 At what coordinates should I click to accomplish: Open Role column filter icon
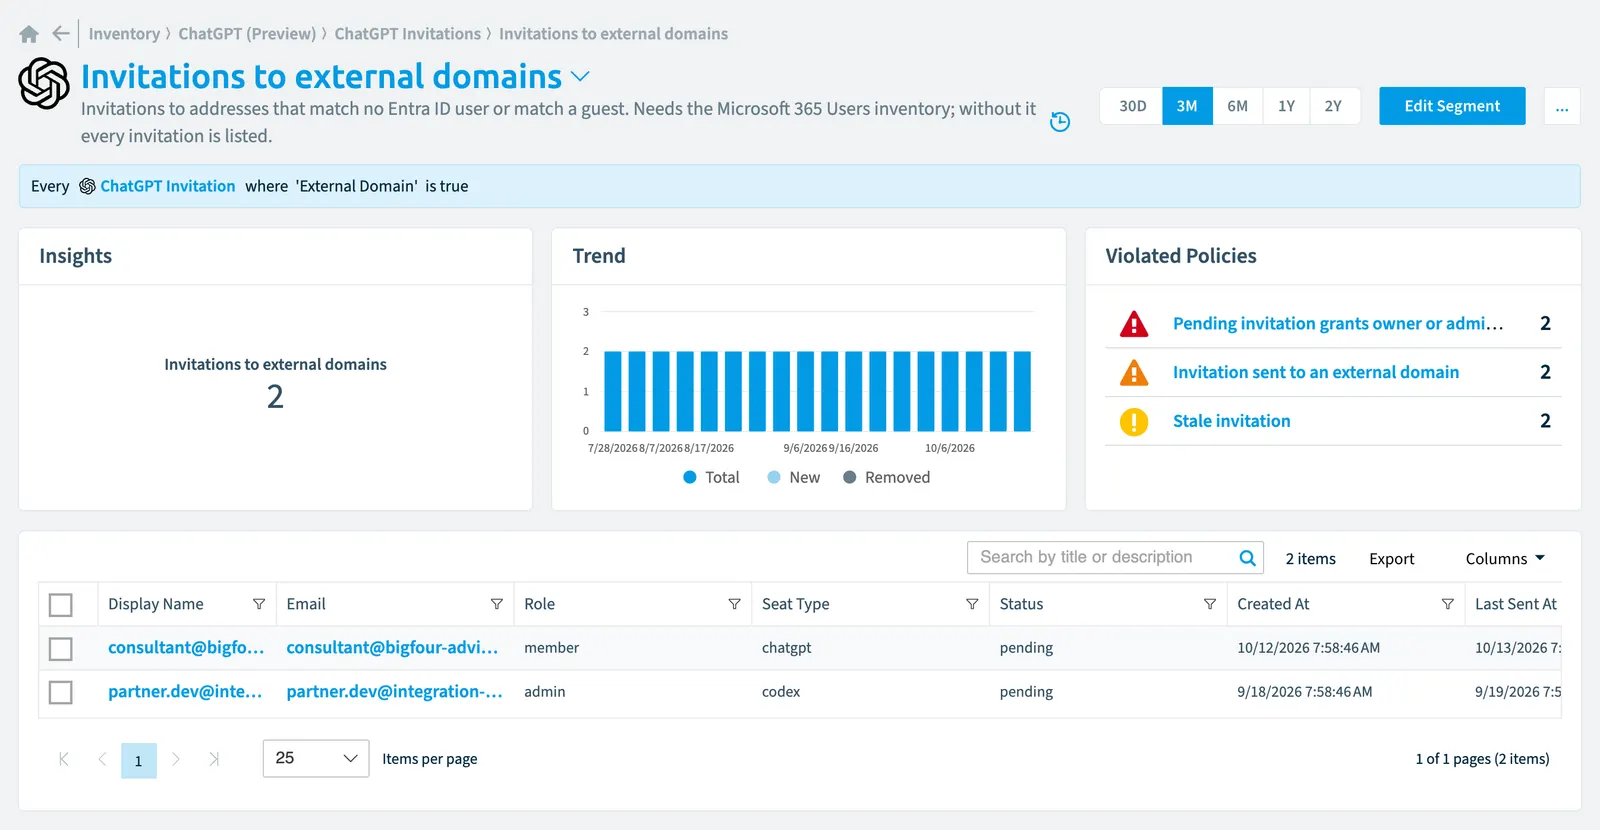734,604
